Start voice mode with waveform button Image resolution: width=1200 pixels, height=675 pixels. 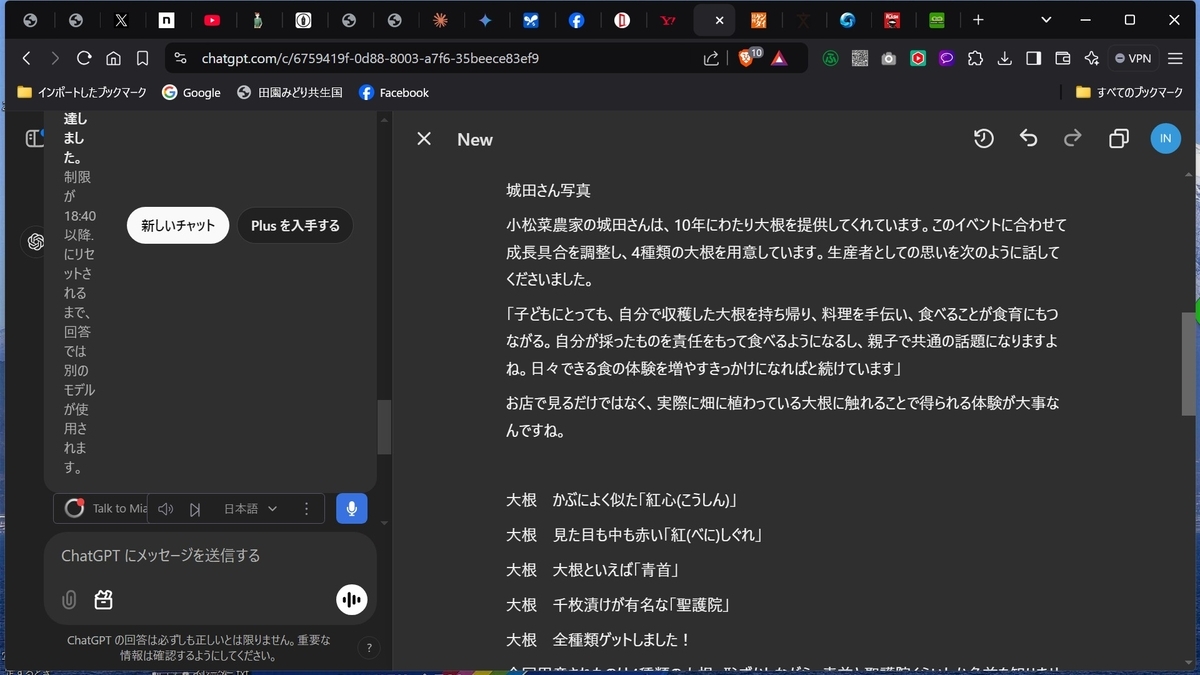pyautogui.click(x=351, y=600)
